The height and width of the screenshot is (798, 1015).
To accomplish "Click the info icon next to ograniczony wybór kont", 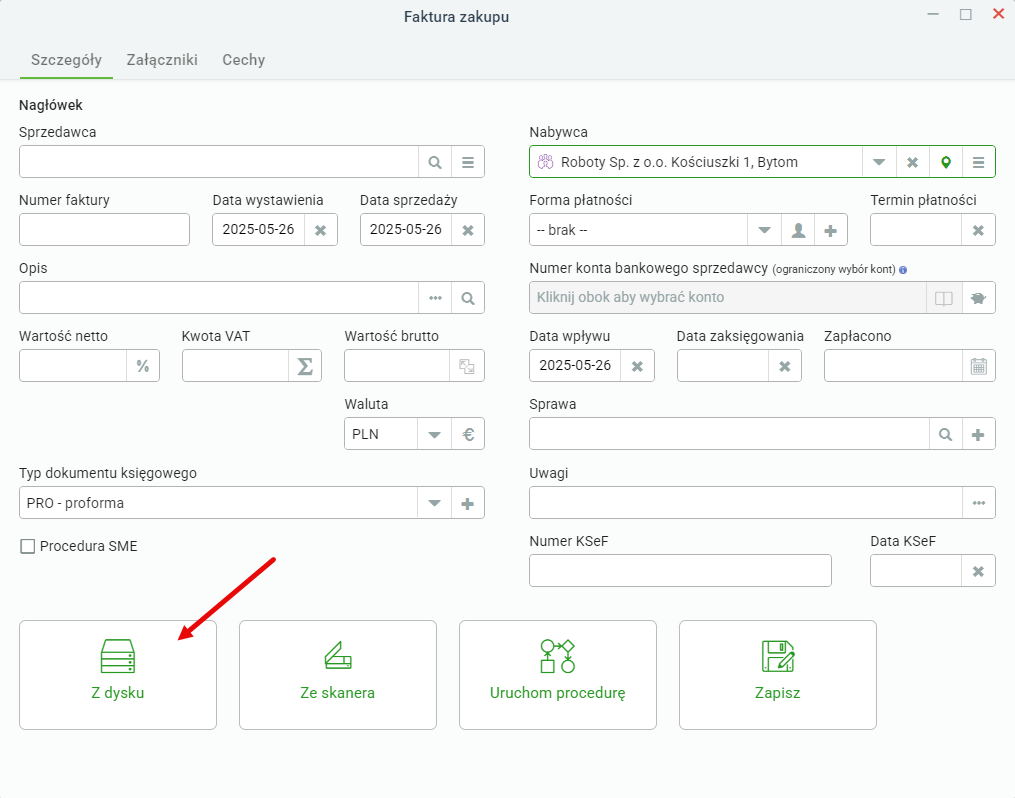I will coord(903,270).
